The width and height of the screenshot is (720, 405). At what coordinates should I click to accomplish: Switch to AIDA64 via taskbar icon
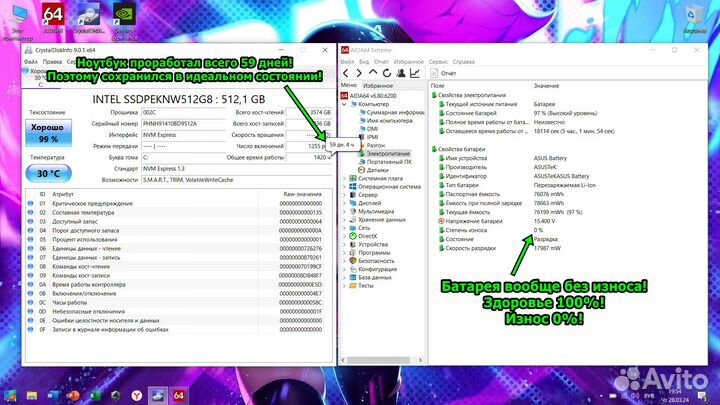pyautogui.click(x=179, y=395)
